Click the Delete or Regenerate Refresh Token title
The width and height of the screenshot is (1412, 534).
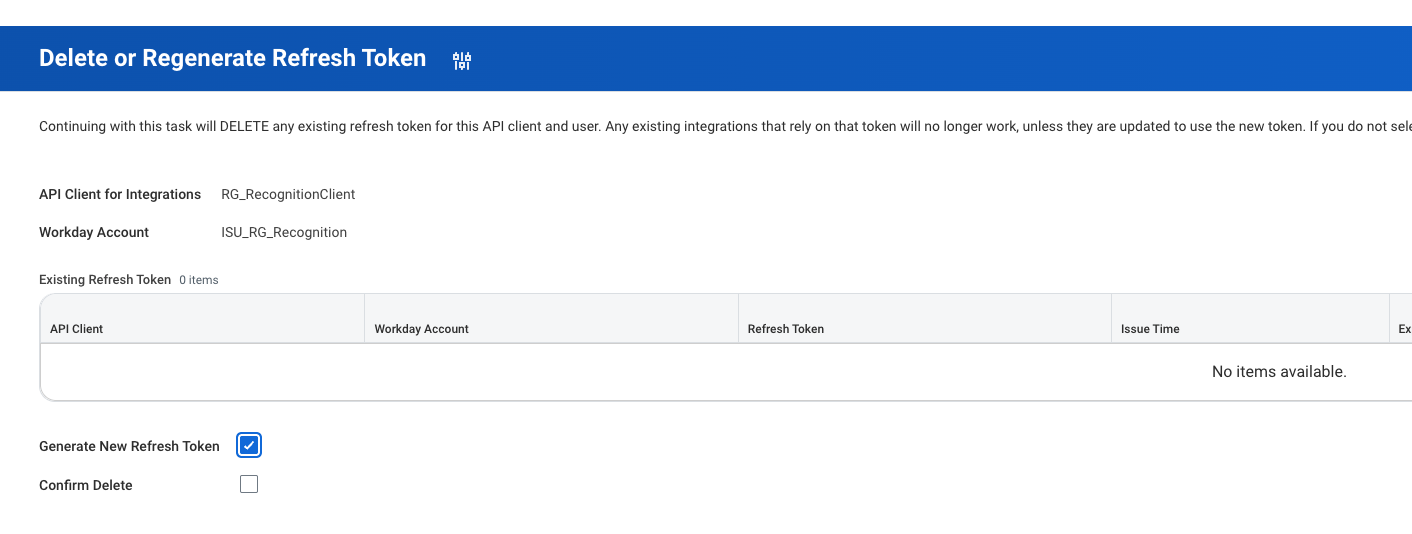232,58
